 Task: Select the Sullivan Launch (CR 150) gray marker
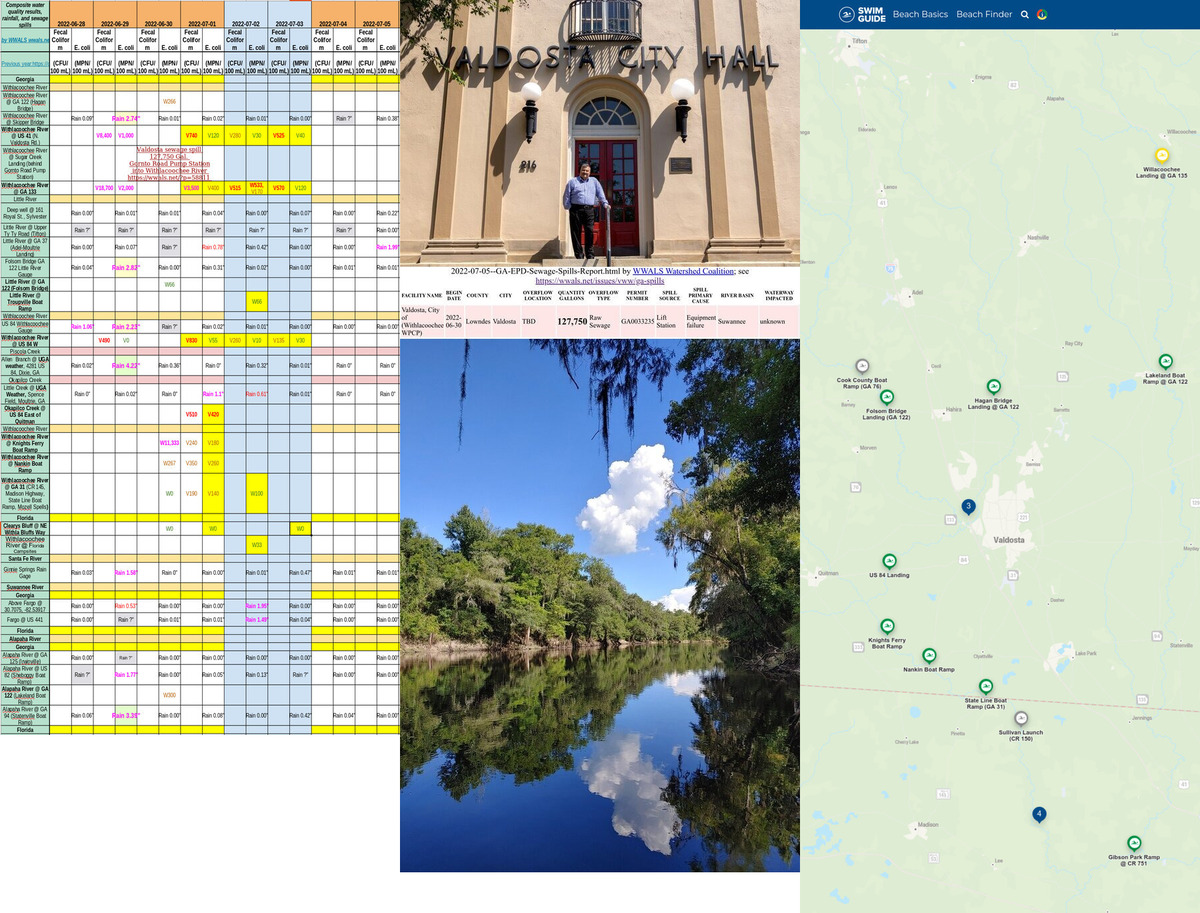[x=1021, y=718]
